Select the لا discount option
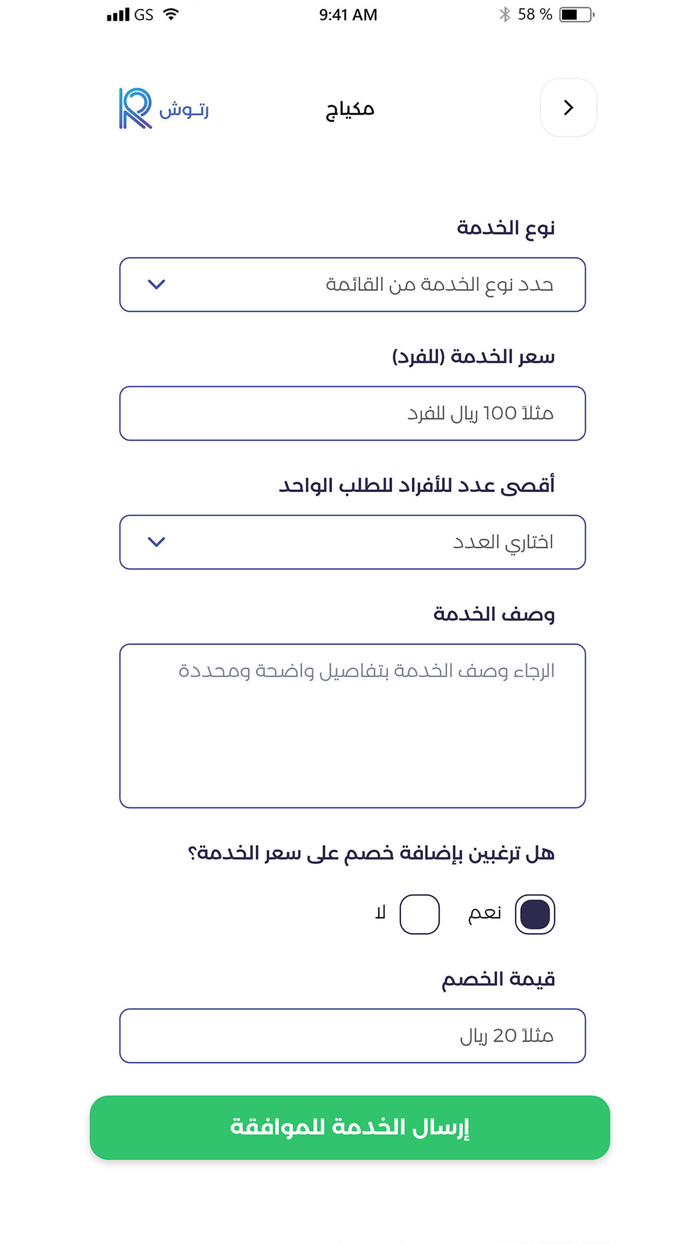Screen dimensions: 700x1244 (420, 913)
